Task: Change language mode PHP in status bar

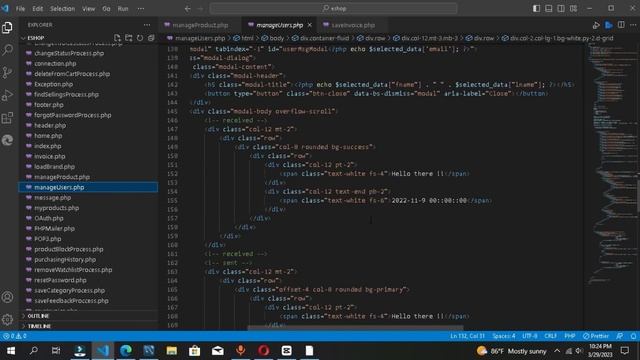Action: [570, 336]
